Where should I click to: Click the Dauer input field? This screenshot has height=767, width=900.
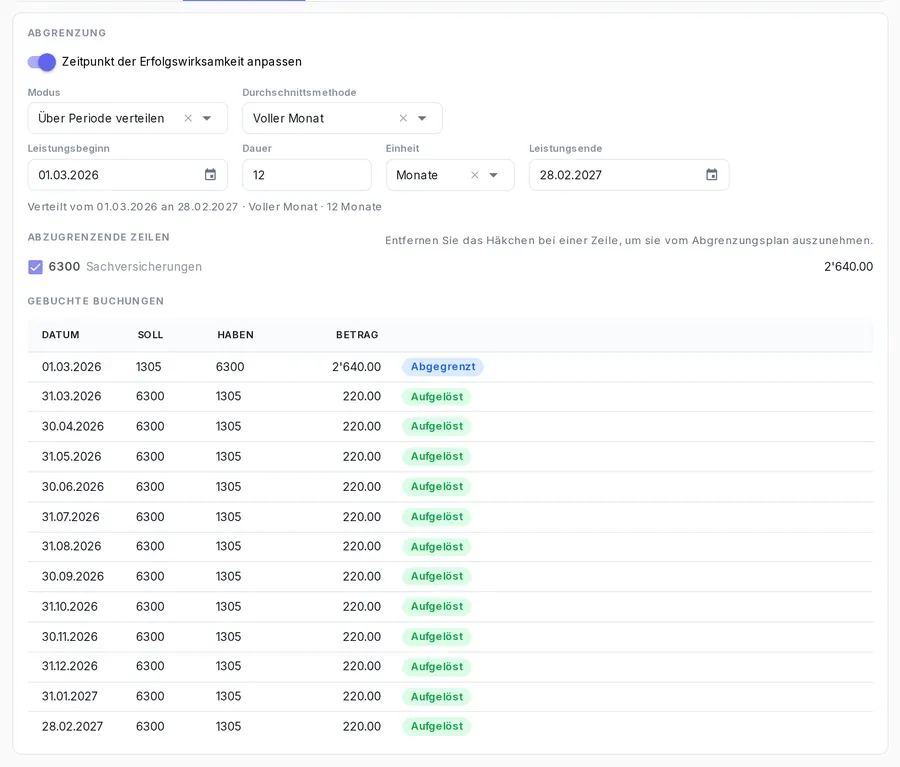pos(307,175)
